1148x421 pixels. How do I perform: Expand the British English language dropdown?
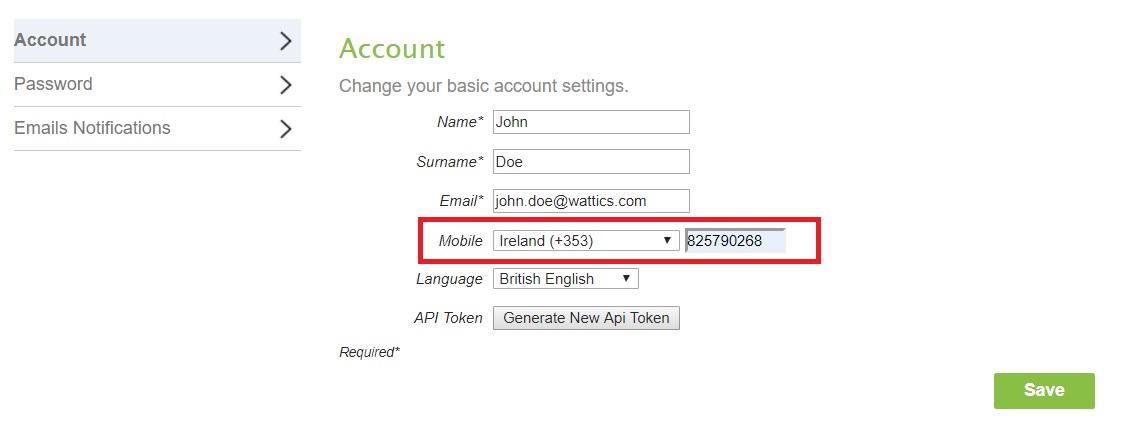coord(565,279)
